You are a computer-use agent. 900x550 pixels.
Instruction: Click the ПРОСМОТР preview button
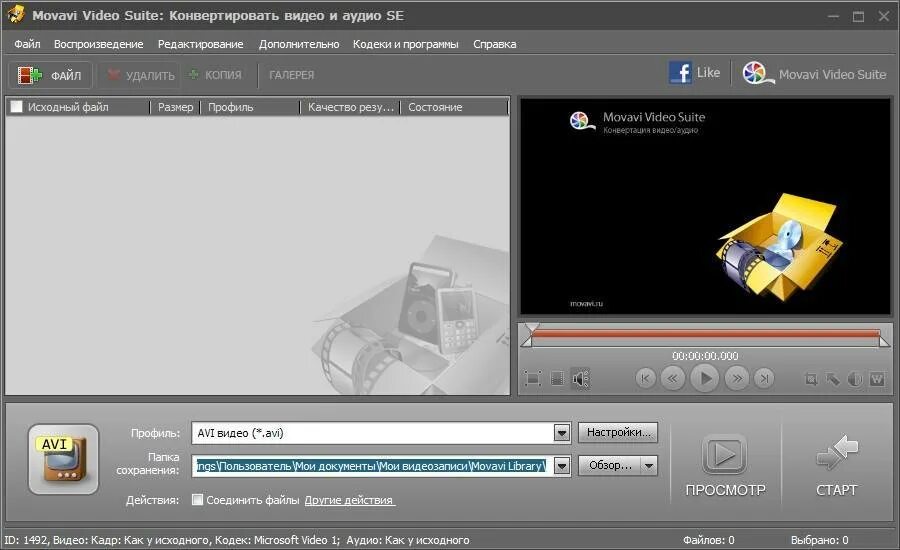point(725,465)
